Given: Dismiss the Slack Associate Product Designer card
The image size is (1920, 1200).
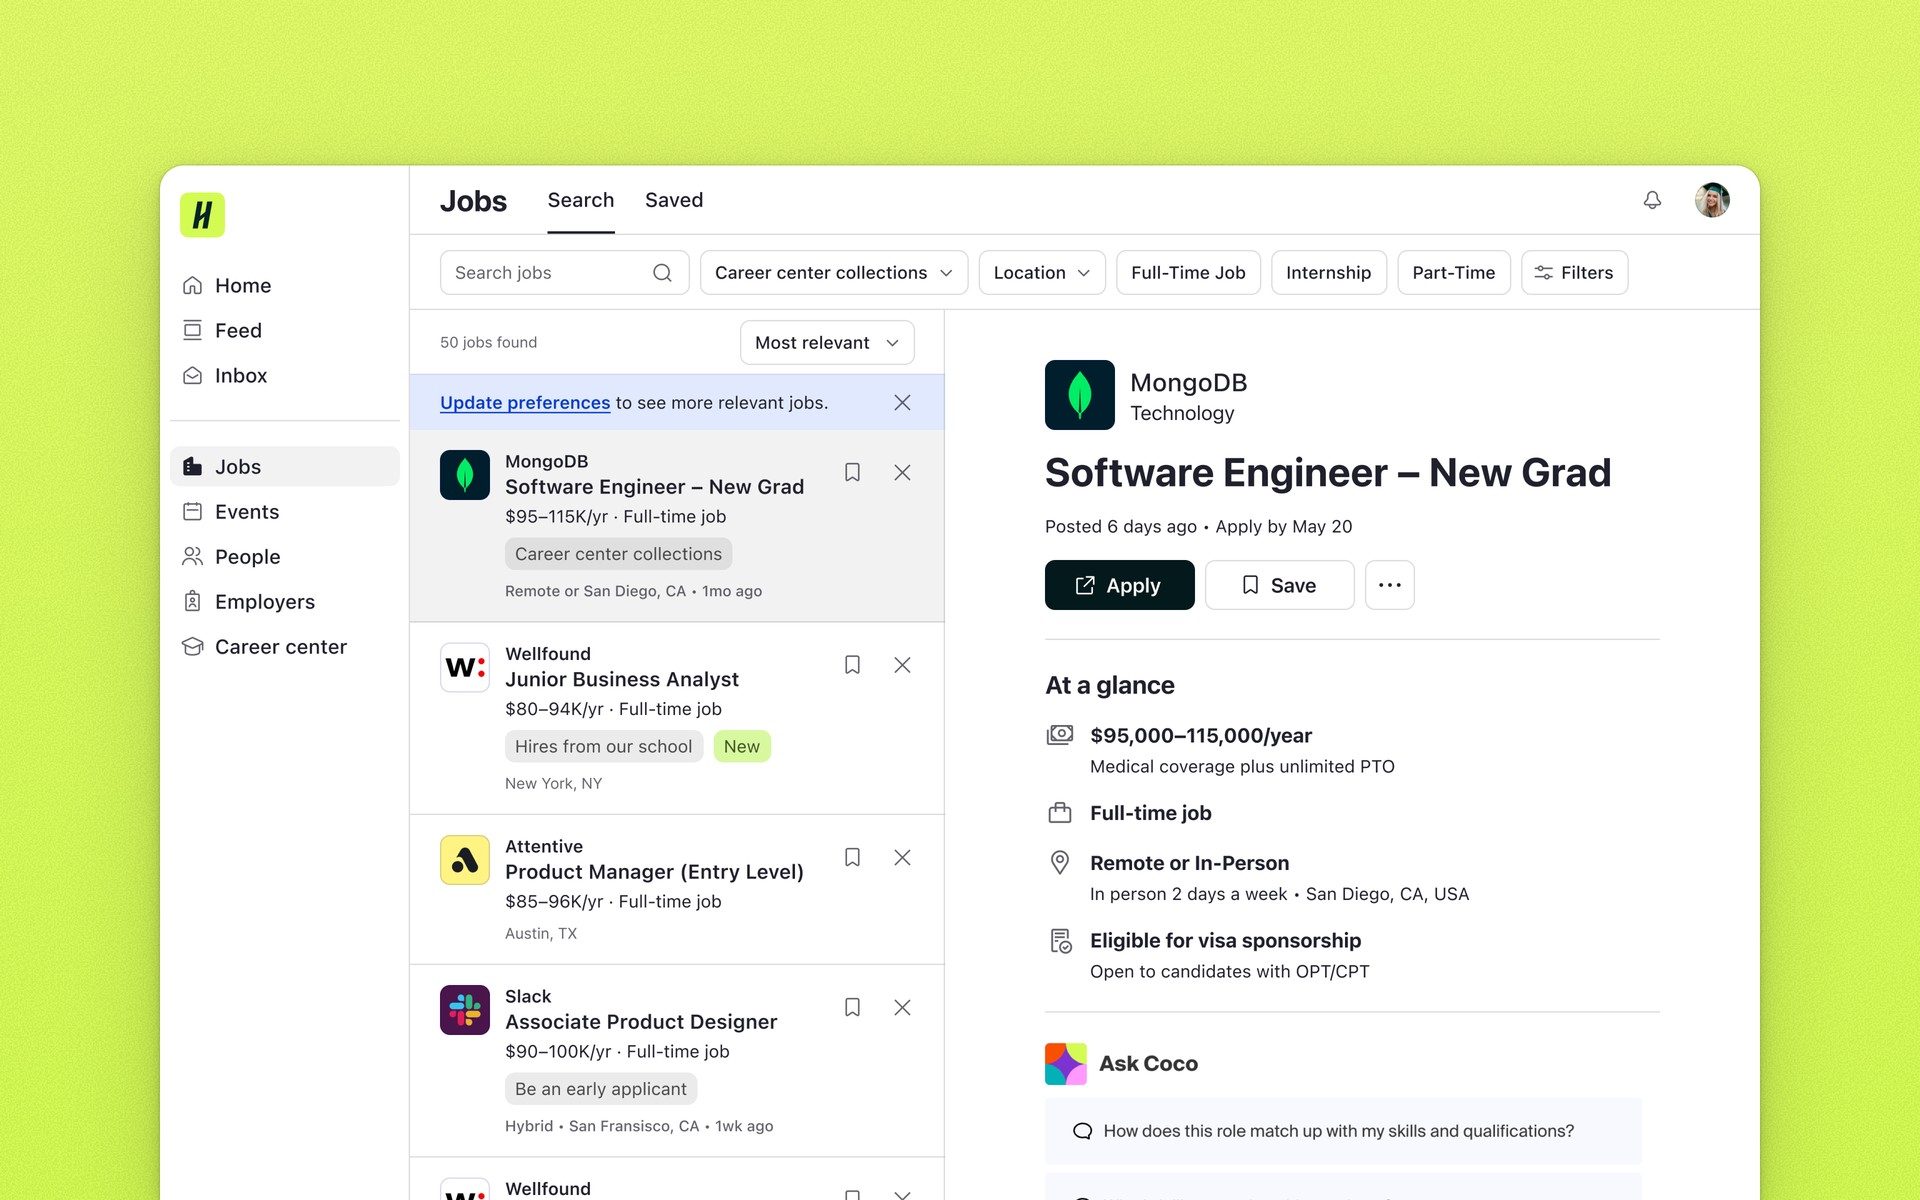Looking at the screenshot, I should coord(902,1008).
